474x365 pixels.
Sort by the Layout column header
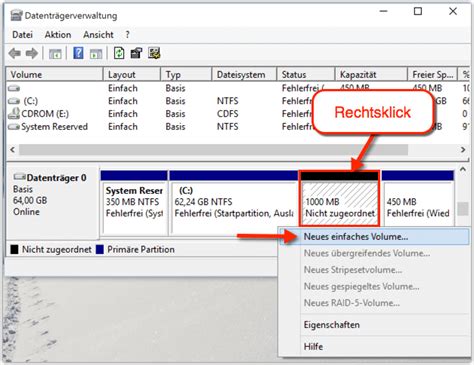[132, 74]
